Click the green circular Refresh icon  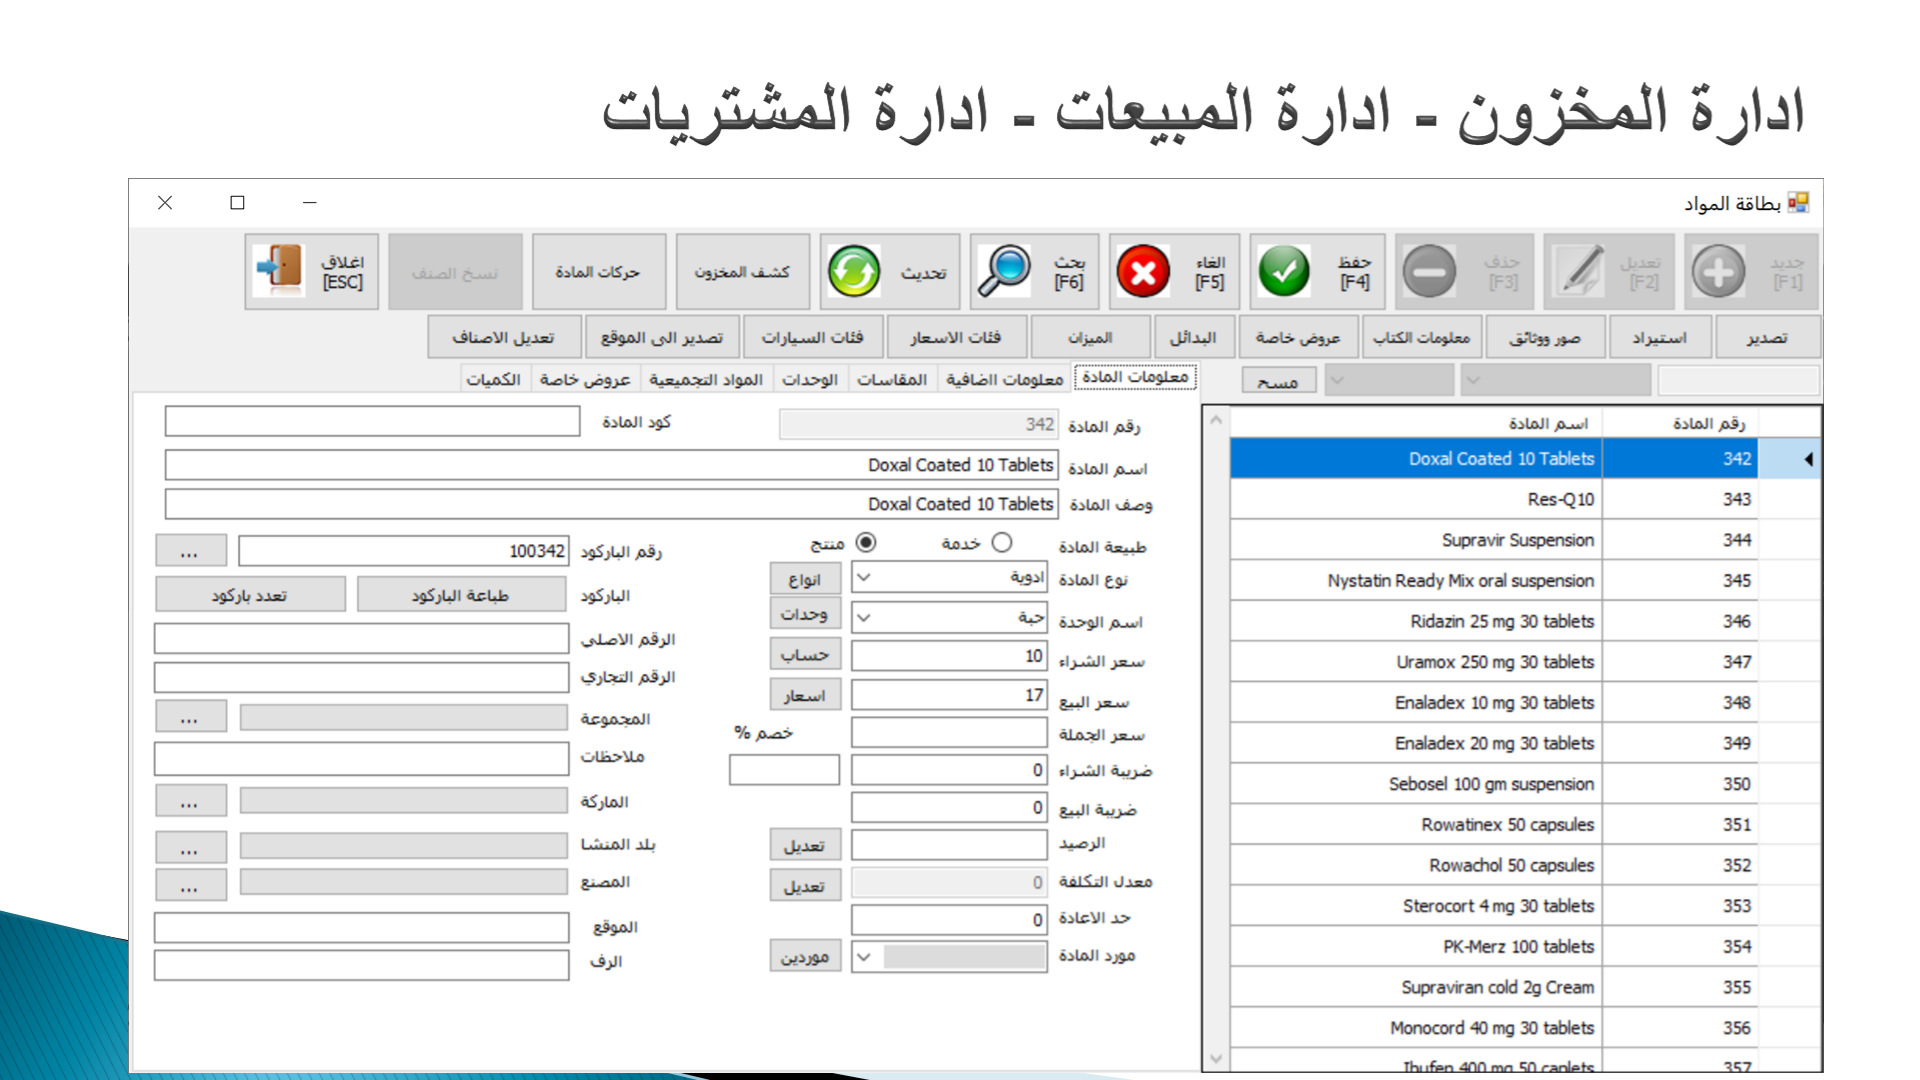click(854, 272)
